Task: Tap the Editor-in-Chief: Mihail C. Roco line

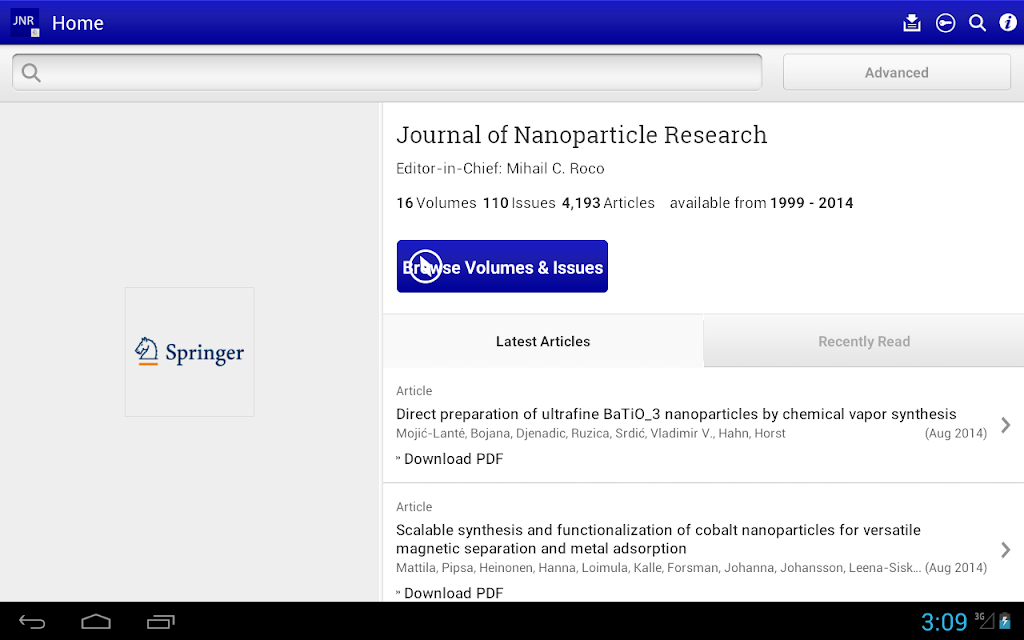Action: 500,168
